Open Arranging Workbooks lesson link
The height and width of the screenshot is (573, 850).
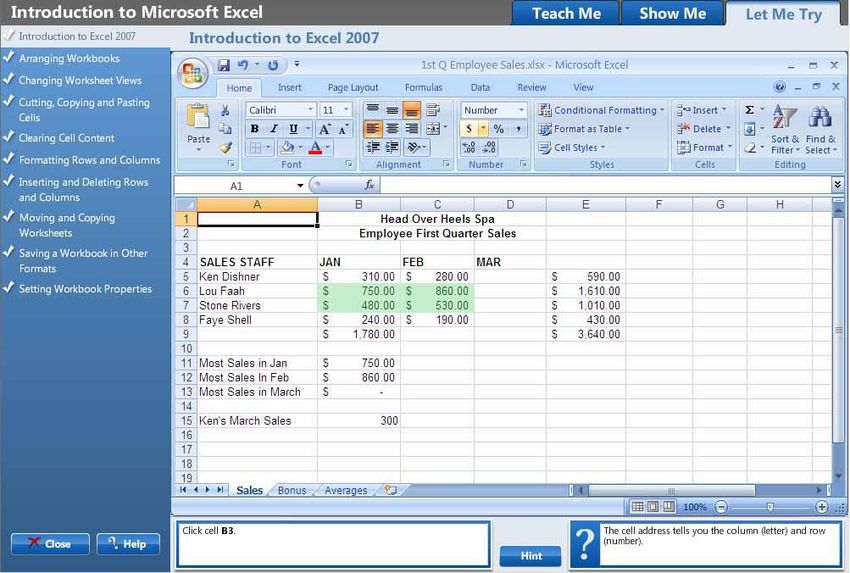(69, 58)
